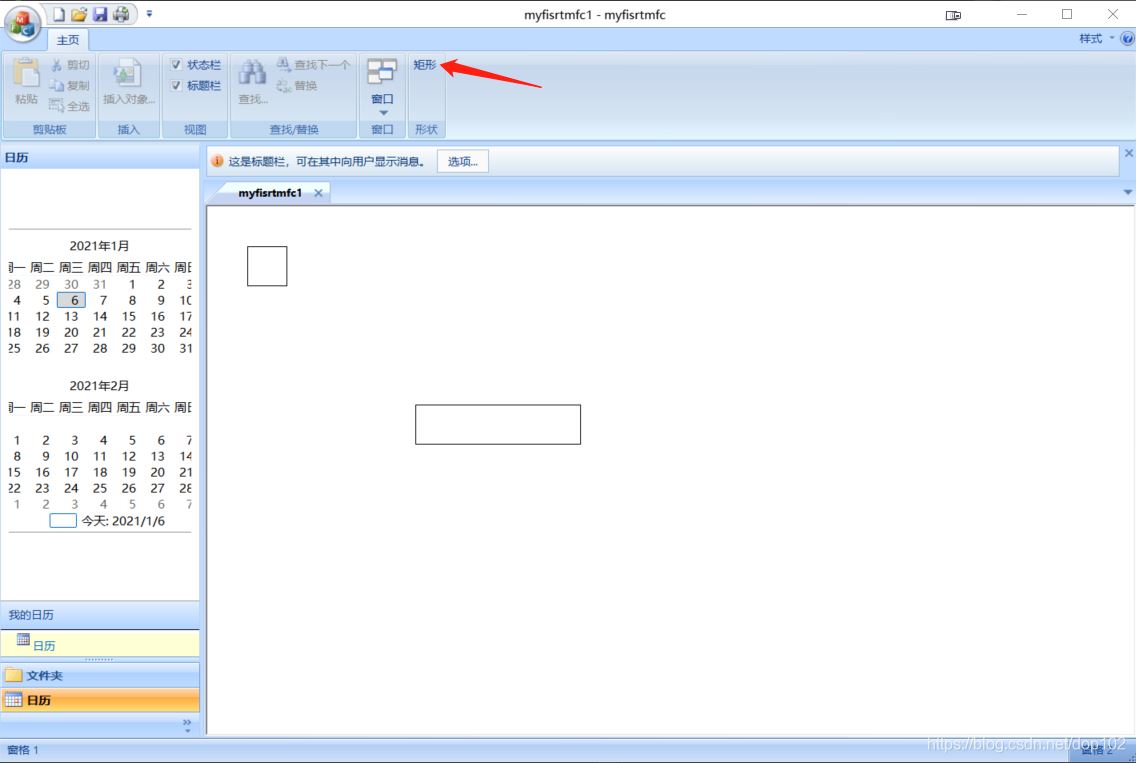Click the 复制 copy command
Viewport: 1136px width, 763px height.
(70, 86)
